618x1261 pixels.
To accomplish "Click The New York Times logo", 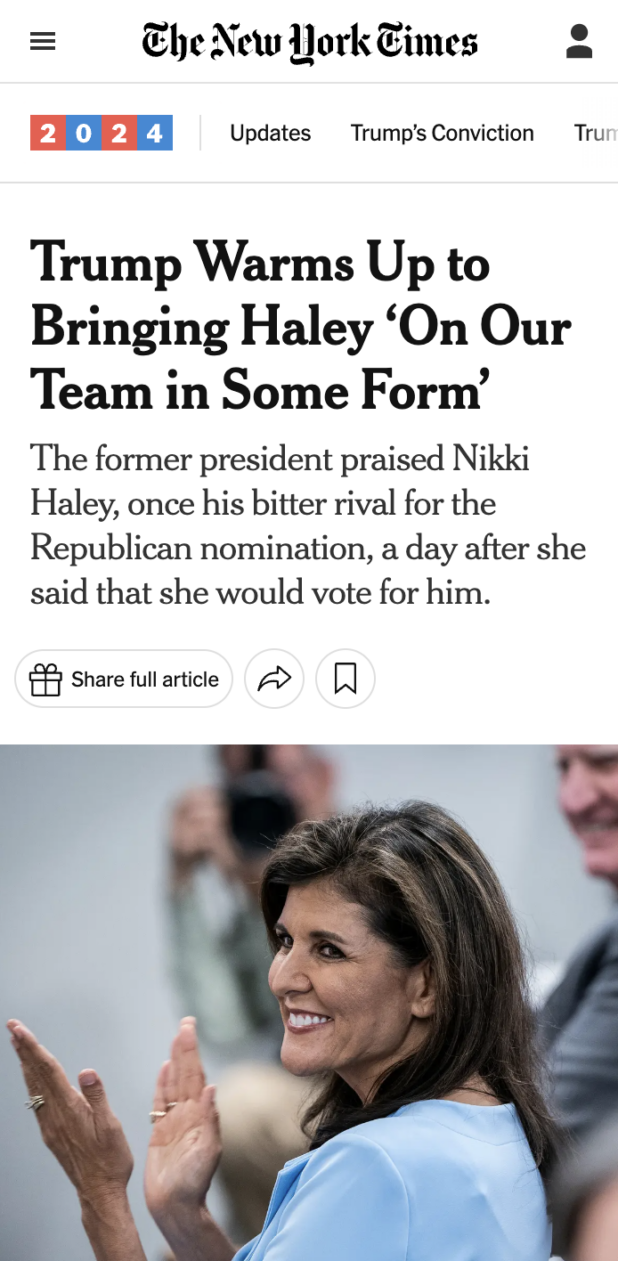I will tap(310, 42).
